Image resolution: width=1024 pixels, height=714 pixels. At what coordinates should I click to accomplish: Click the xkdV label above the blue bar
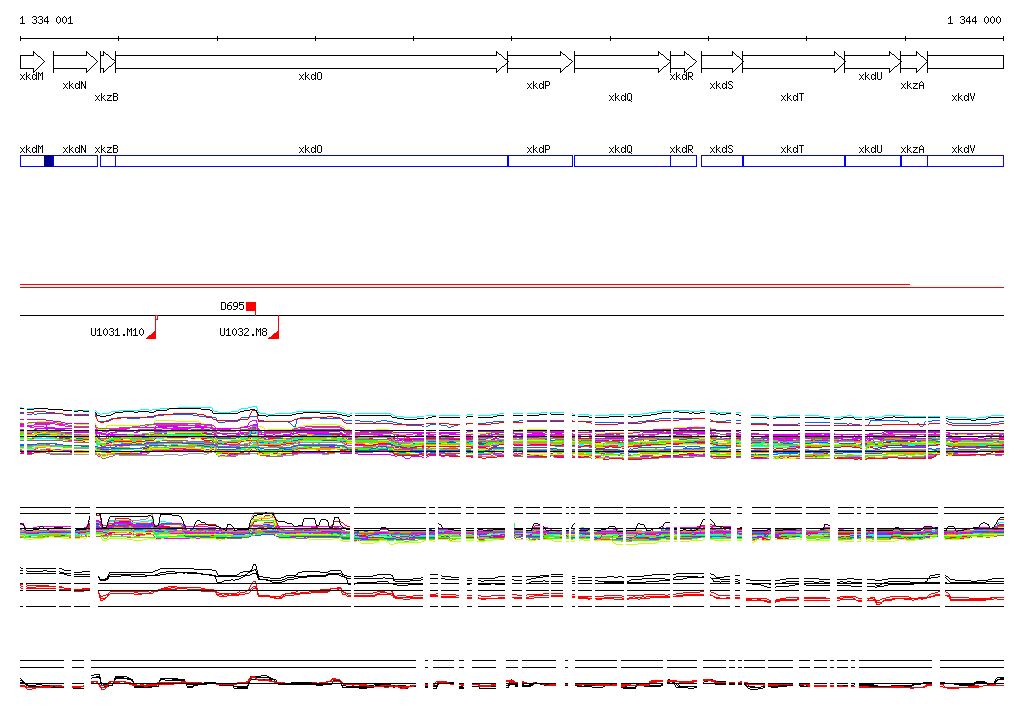click(x=963, y=150)
